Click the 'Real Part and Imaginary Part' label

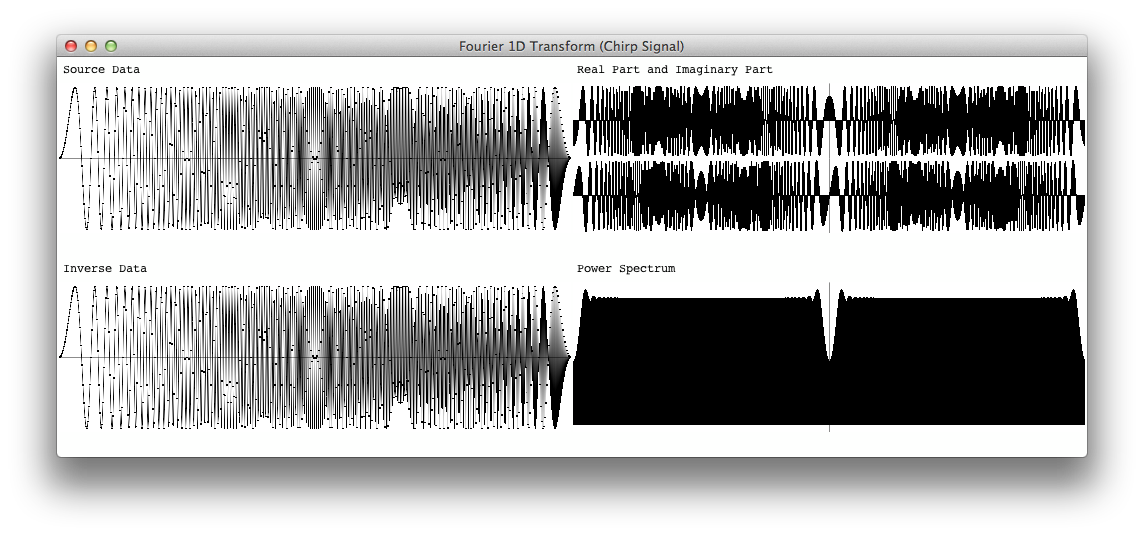coord(674,70)
